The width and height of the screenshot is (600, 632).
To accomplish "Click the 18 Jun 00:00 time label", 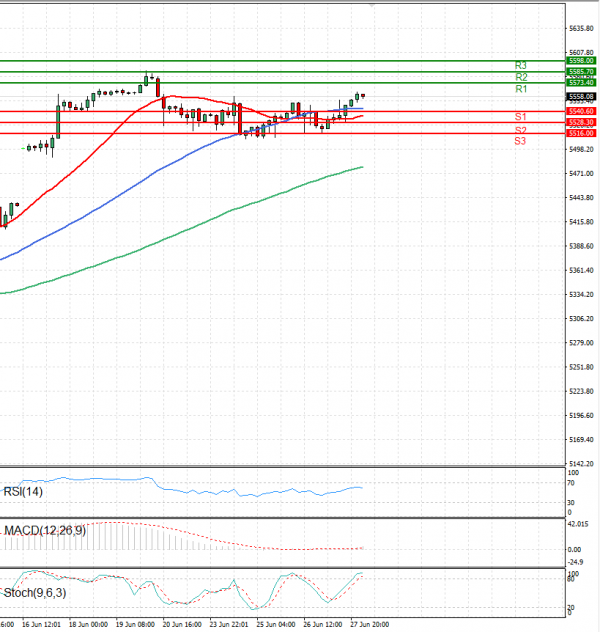I will [88, 625].
